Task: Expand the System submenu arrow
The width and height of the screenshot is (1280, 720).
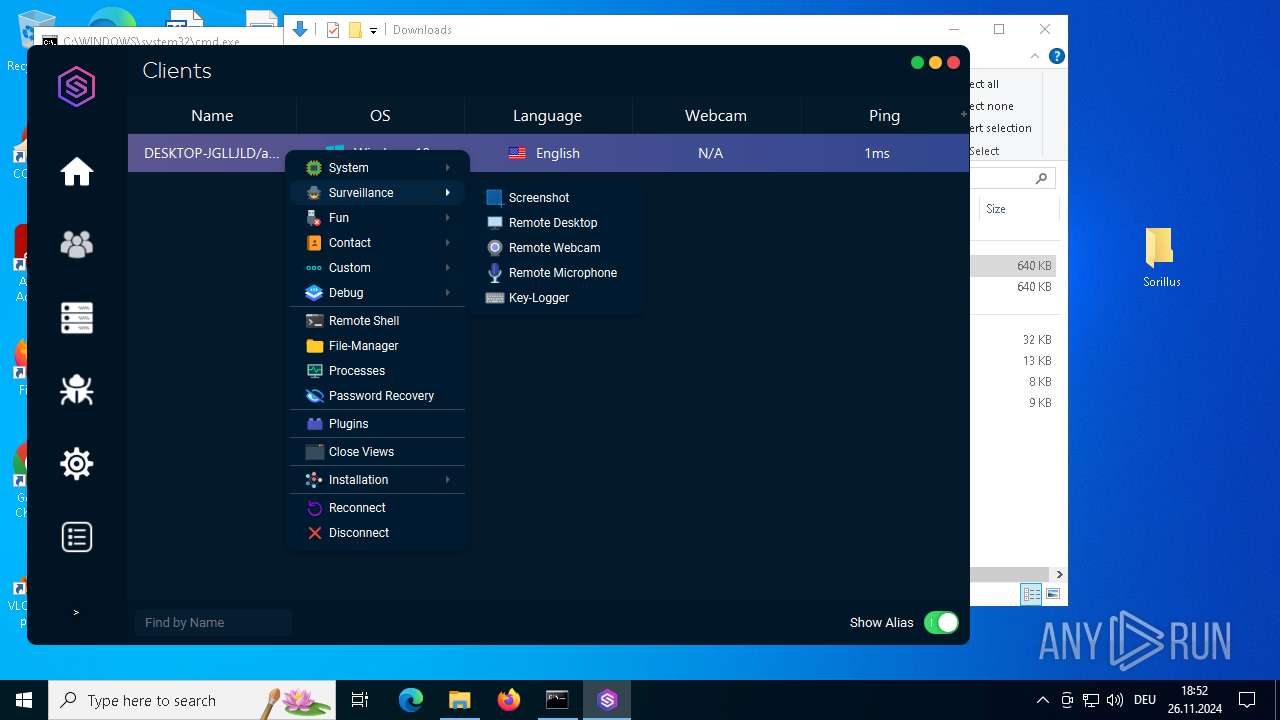Action: tap(448, 168)
